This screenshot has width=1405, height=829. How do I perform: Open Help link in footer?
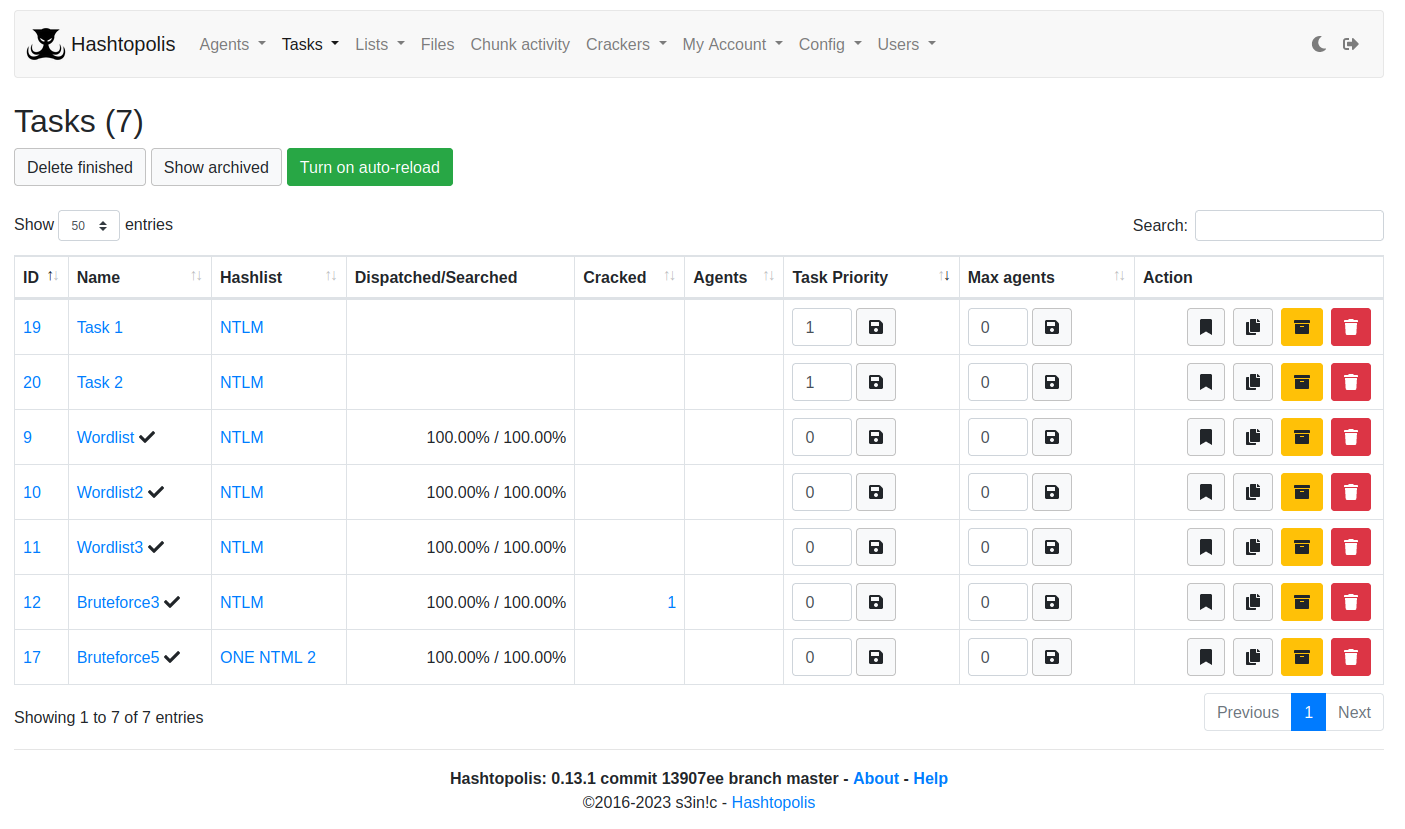pos(930,778)
